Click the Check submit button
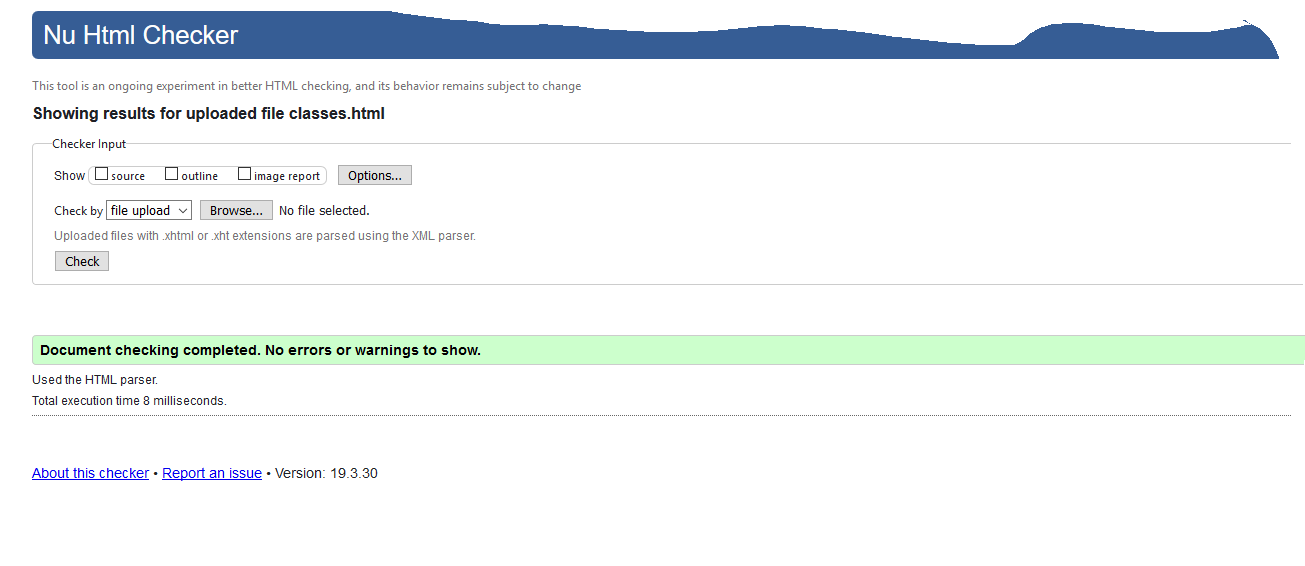This screenshot has height=566, width=1305. [x=82, y=261]
